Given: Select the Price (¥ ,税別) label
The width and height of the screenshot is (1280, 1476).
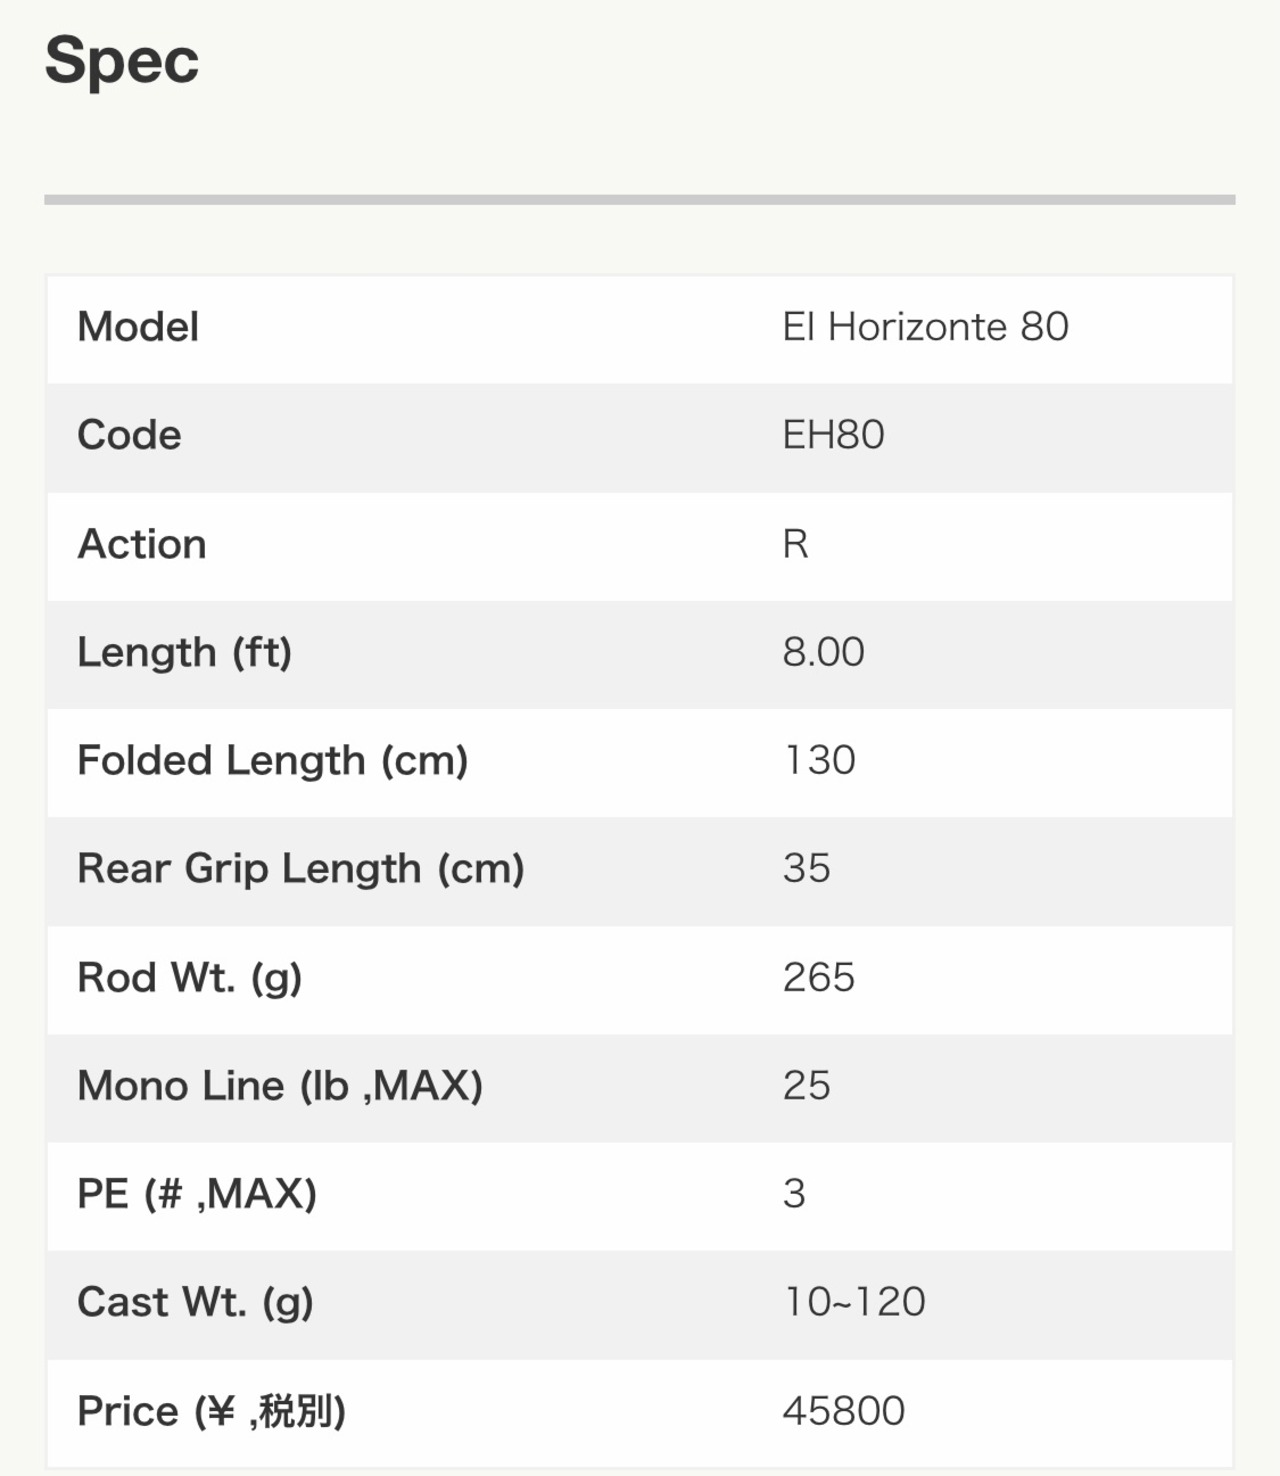Looking at the screenshot, I should [212, 1411].
